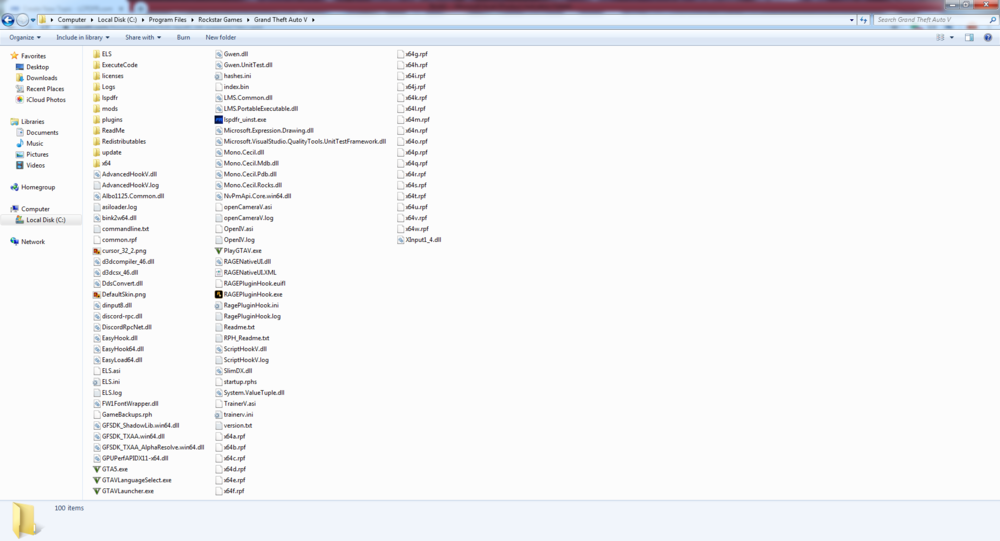Viewport: 1000px width, 541px height.
Task: Select the DefaultSkin.png image icon
Action: tap(97, 294)
